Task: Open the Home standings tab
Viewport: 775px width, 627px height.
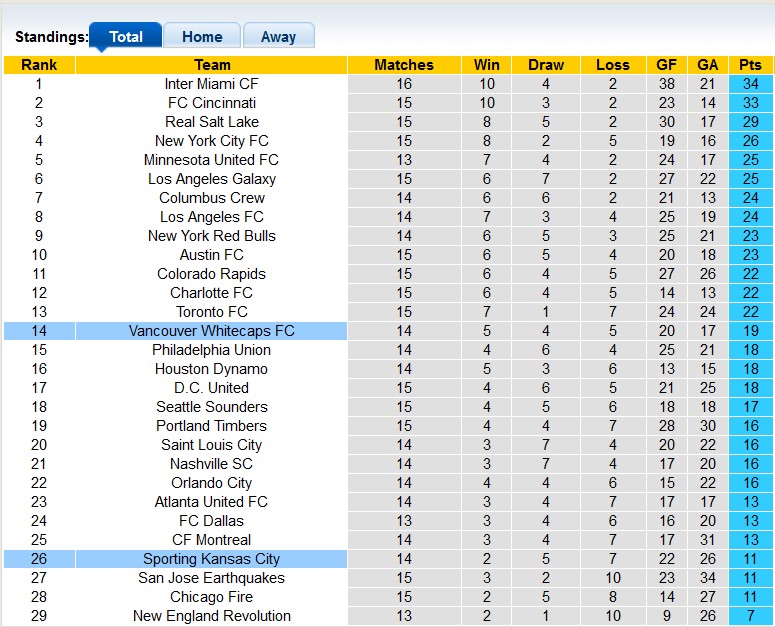Action: (202, 37)
